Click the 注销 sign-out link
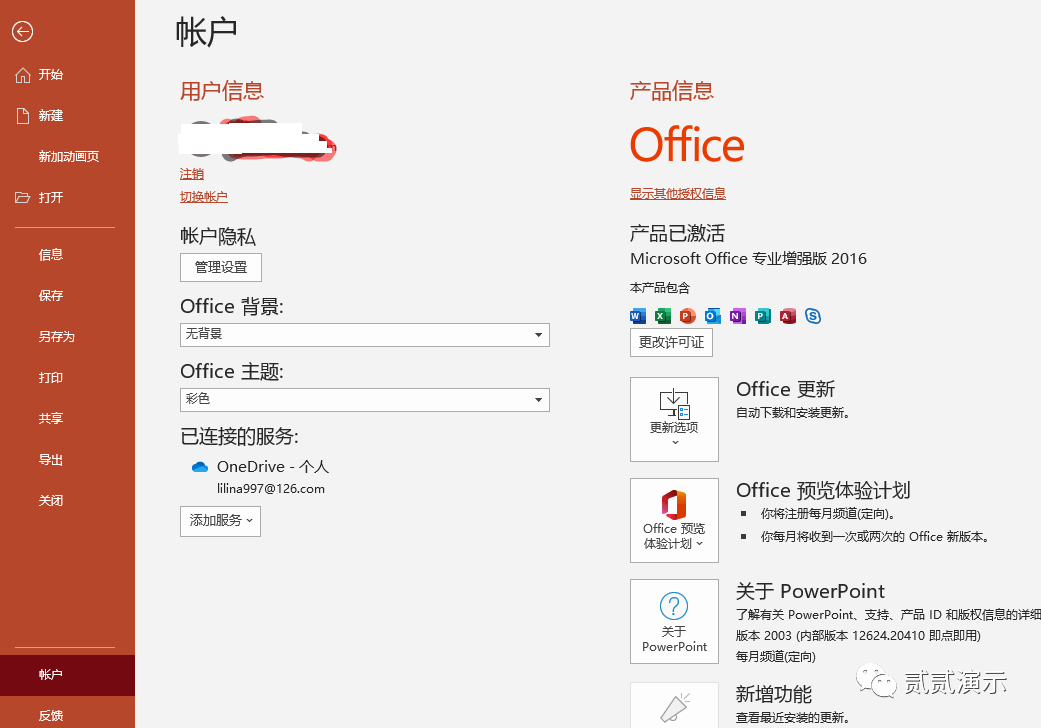The width and height of the screenshot is (1041, 728). click(192, 174)
